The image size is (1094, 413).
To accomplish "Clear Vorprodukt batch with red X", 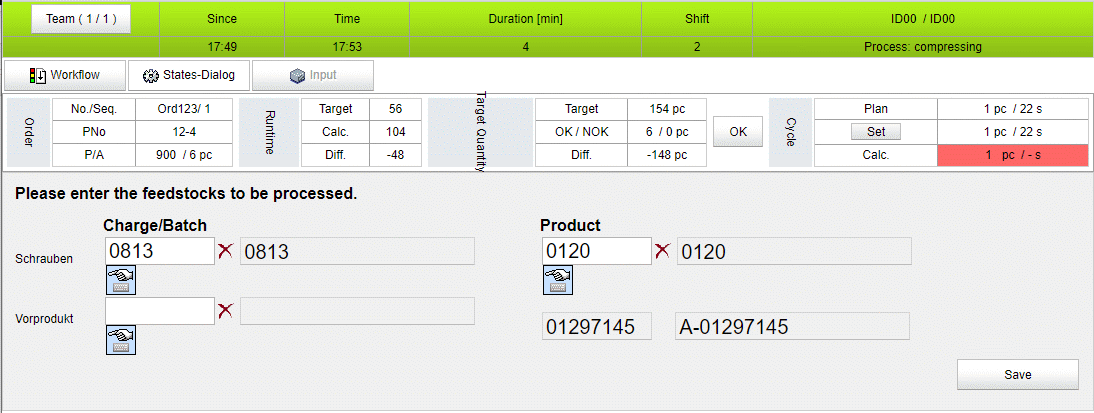I will point(225,311).
